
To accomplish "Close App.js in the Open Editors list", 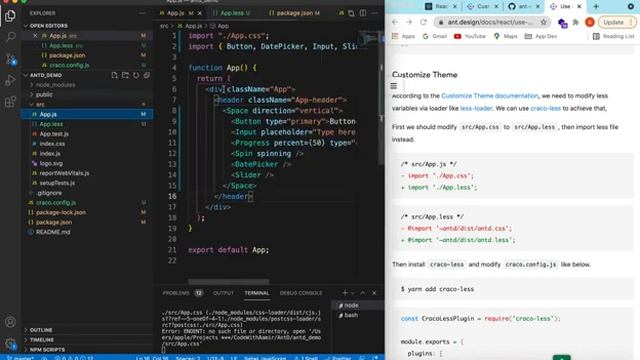I will pyautogui.click(x=35, y=36).
